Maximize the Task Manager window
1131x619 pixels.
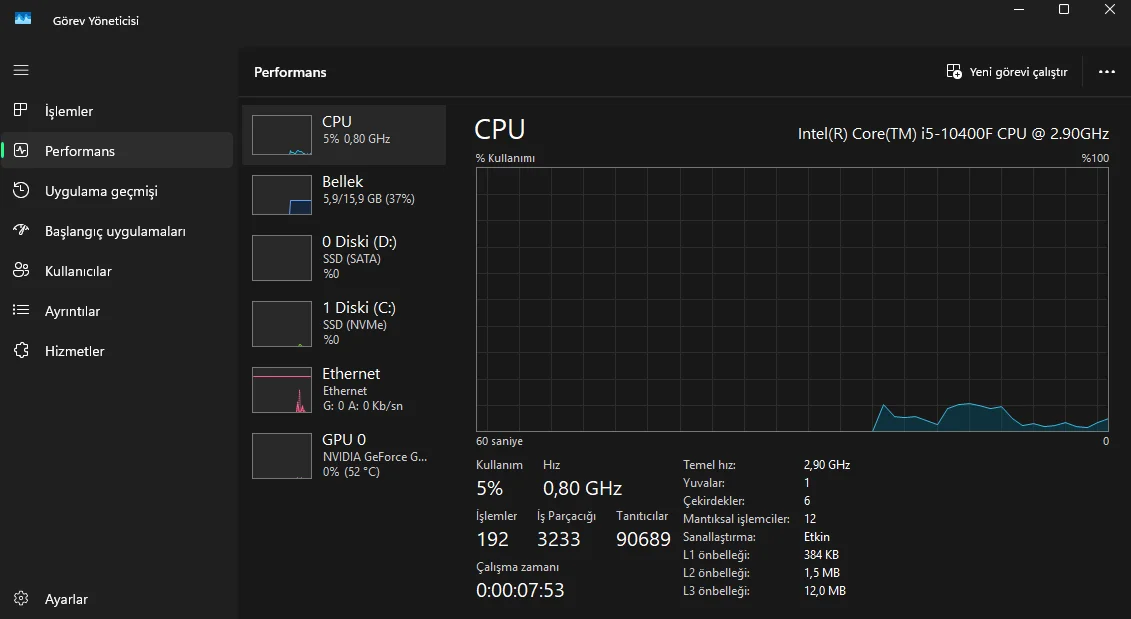click(1064, 10)
